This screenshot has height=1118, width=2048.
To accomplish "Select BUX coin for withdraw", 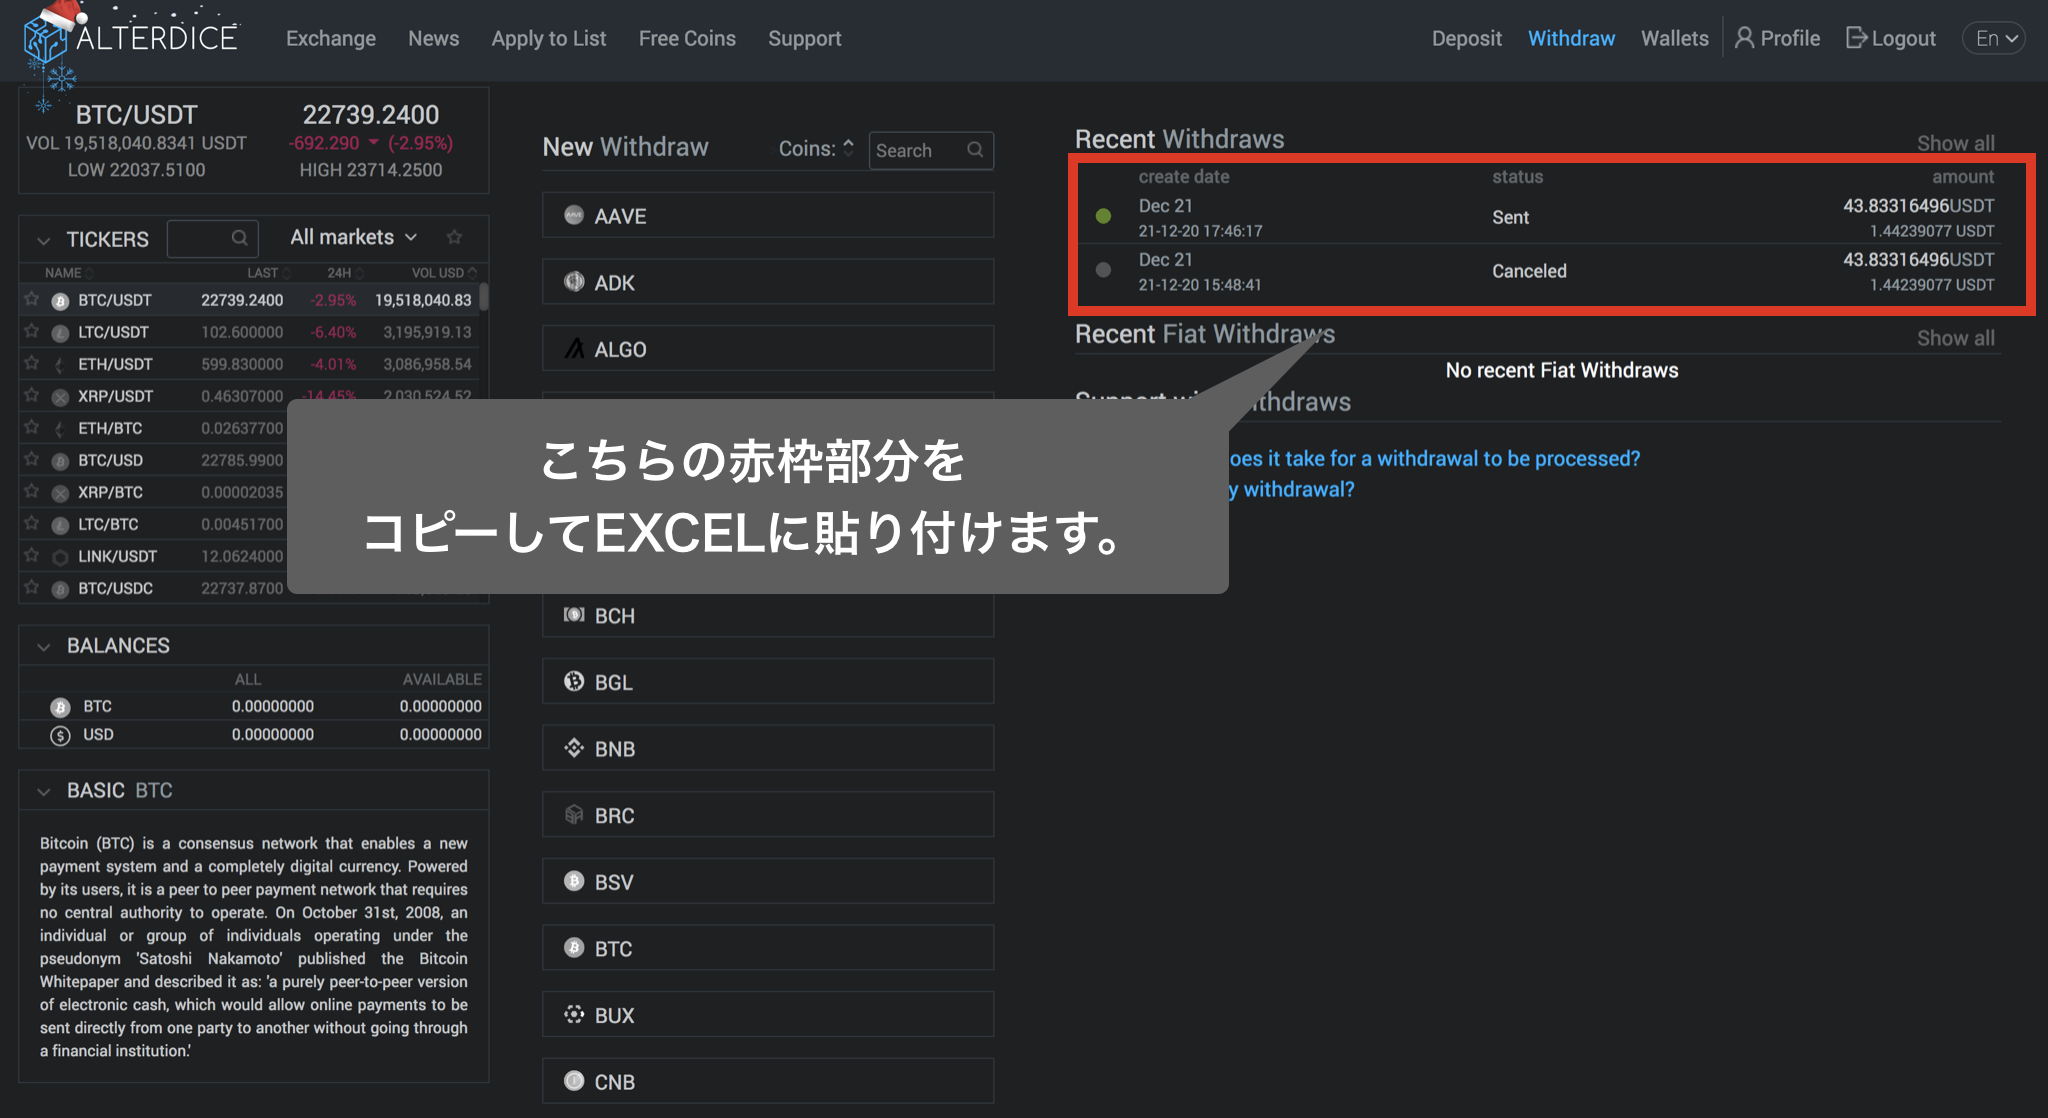I will [x=768, y=1014].
